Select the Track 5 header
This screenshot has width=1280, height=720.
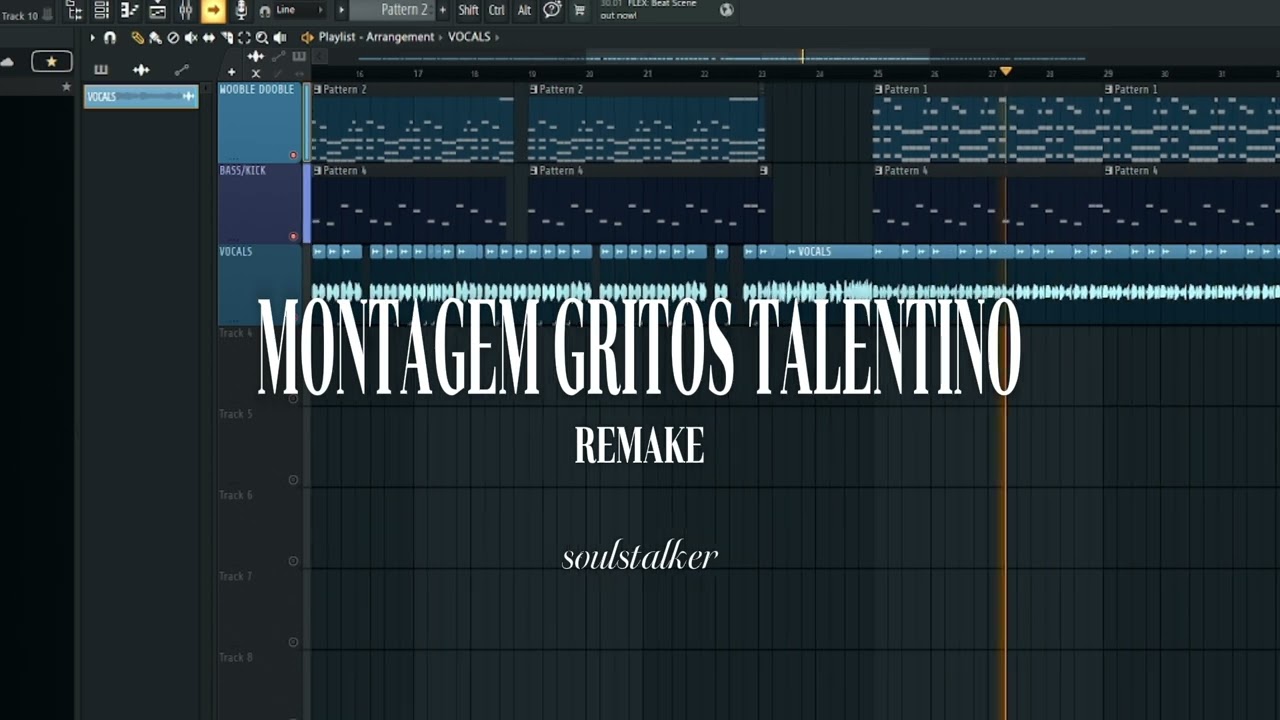pos(260,446)
